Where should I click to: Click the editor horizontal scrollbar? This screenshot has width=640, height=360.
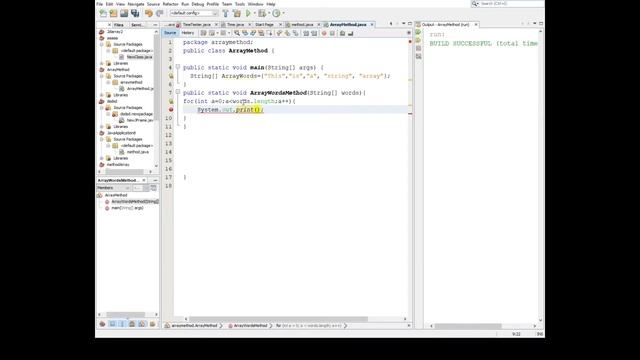click(x=278, y=319)
